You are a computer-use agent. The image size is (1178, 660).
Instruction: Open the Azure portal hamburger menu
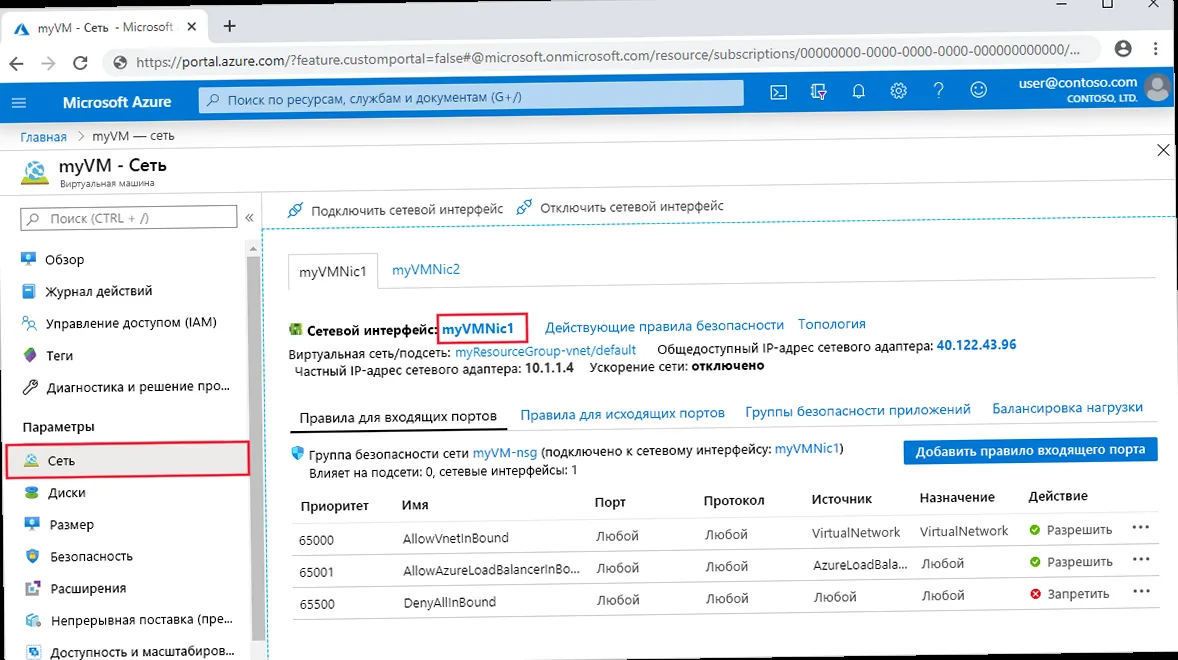pos(19,102)
